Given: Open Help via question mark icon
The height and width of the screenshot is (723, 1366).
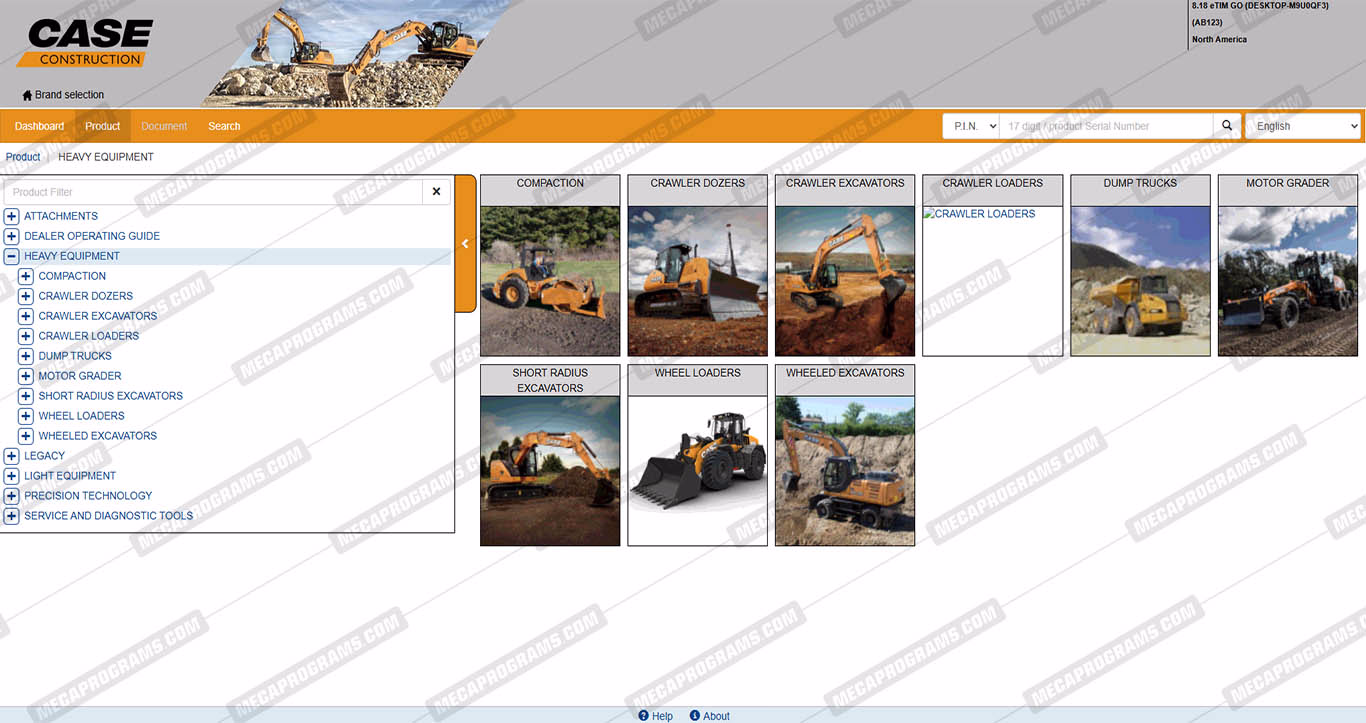Looking at the screenshot, I should (644, 716).
